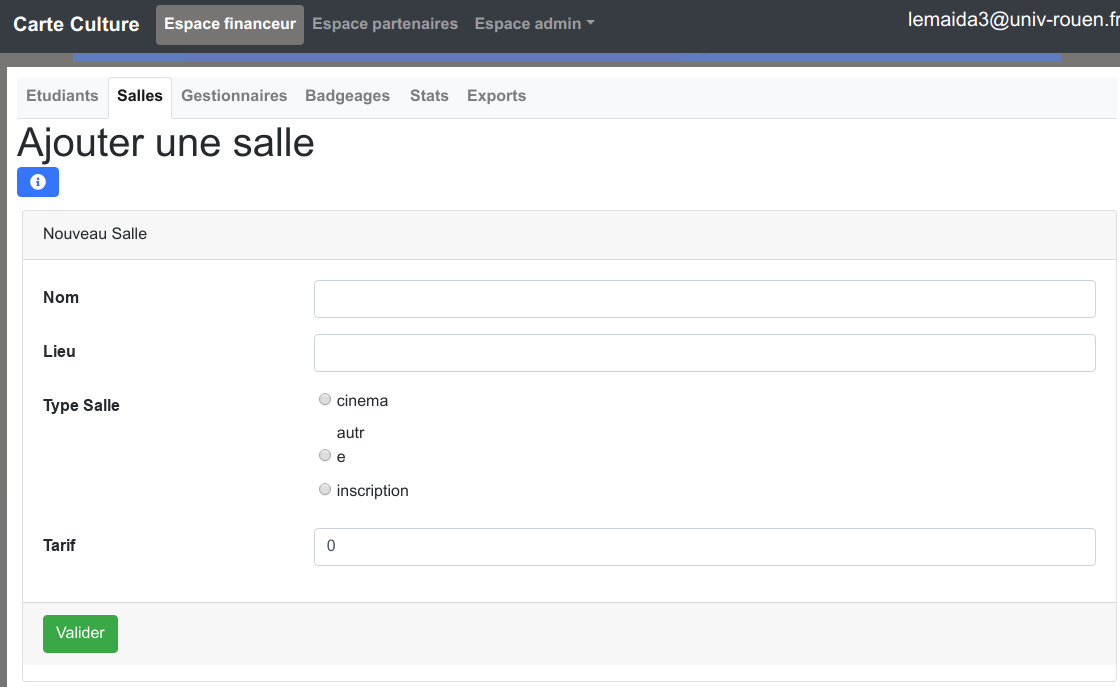Image resolution: width=1120 pixels, height=687 pixels.
Task: Click inside the Lieu input field
Action: tap(704, 353)
